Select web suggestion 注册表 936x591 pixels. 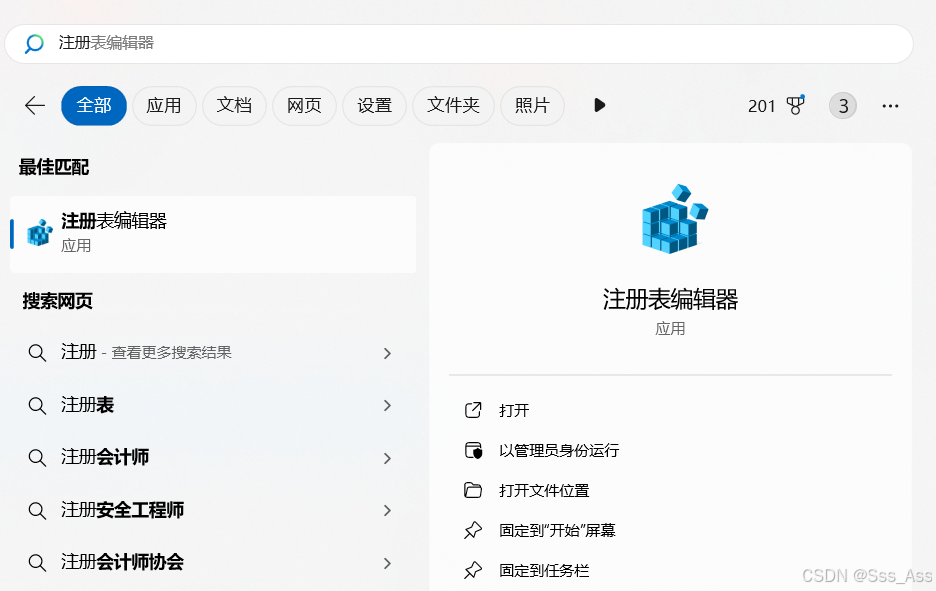coord(213,405)
